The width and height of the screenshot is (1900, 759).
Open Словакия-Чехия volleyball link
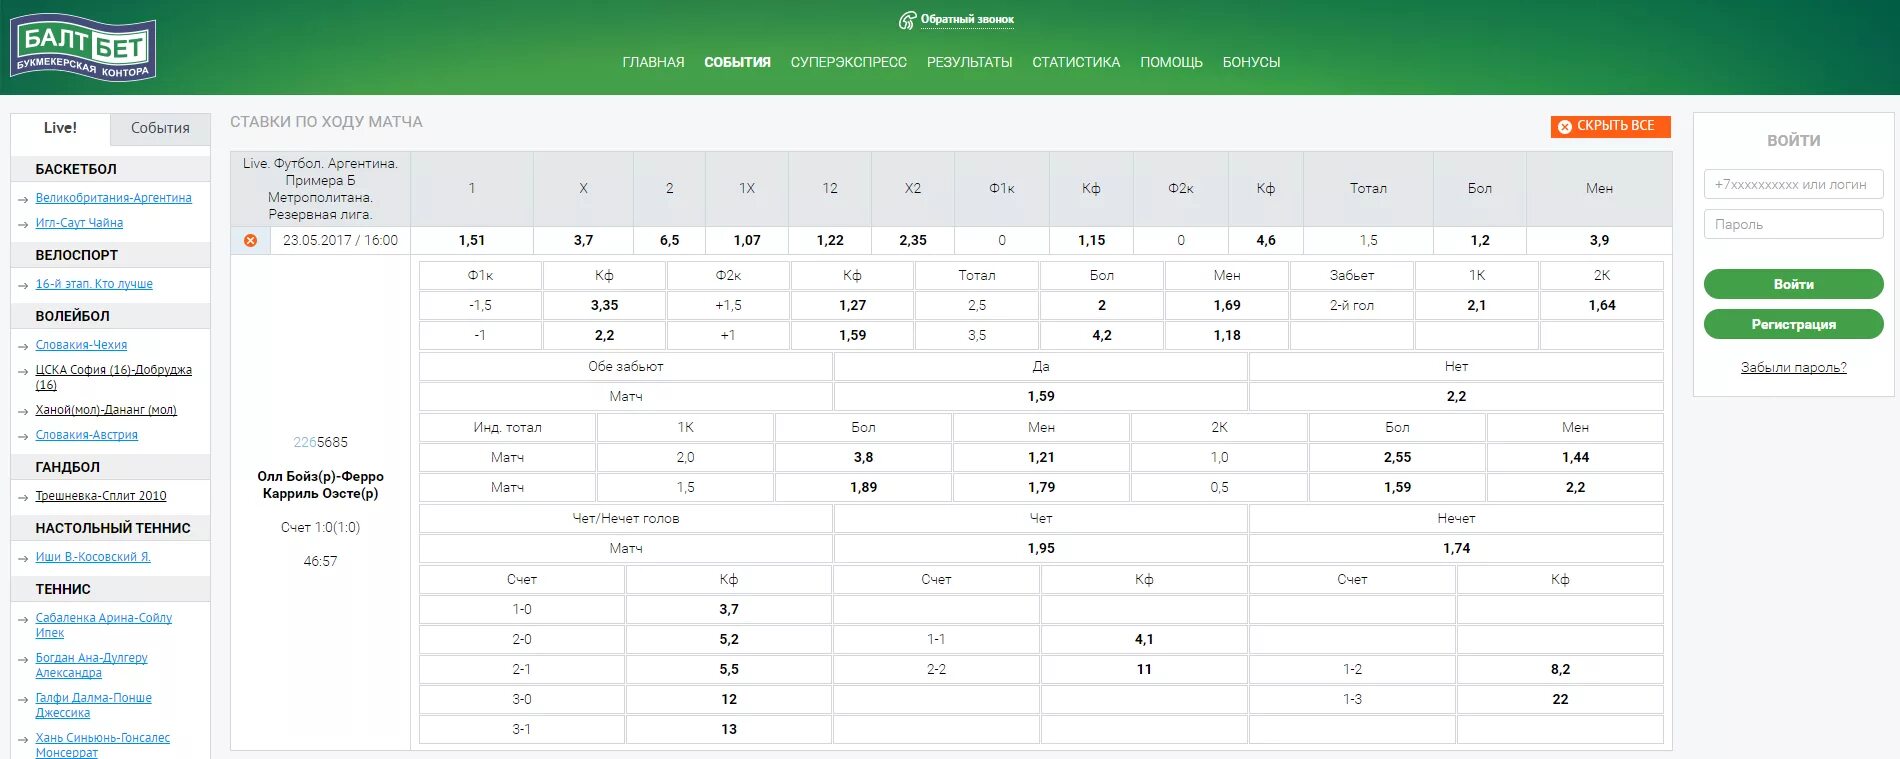pos(81,345)
